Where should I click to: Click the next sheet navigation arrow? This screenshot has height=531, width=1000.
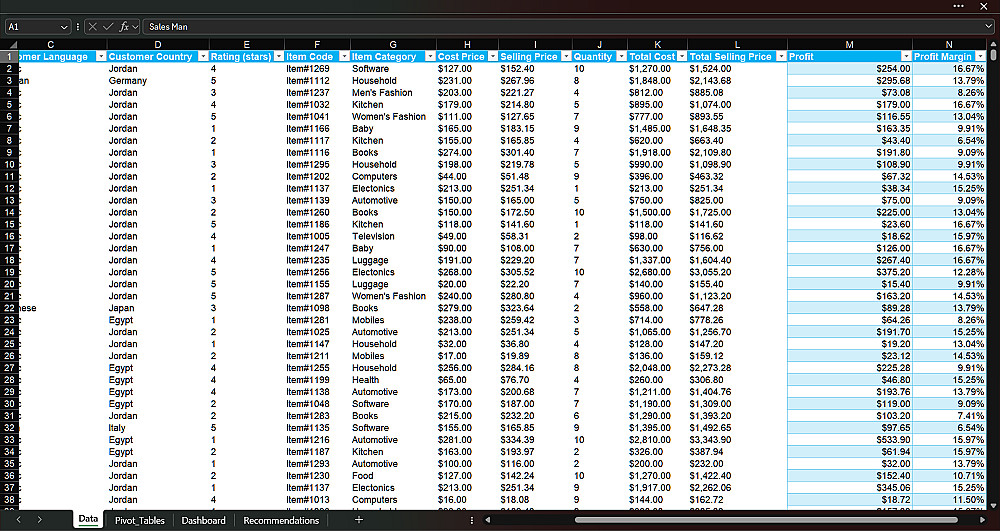40,520
